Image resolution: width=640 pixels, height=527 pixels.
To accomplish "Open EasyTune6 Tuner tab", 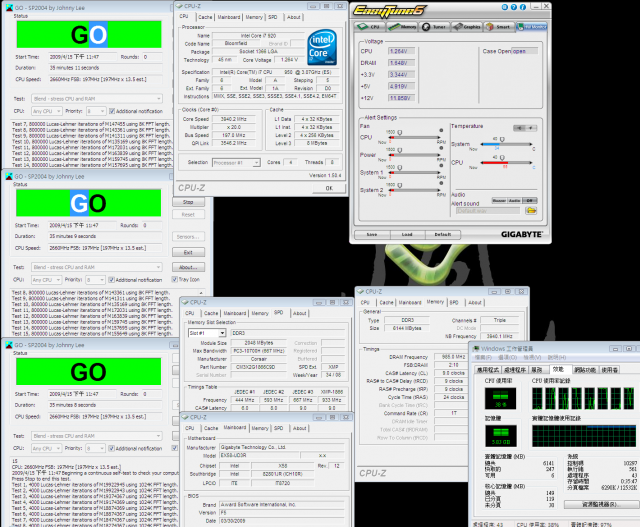I will (434, 27).
